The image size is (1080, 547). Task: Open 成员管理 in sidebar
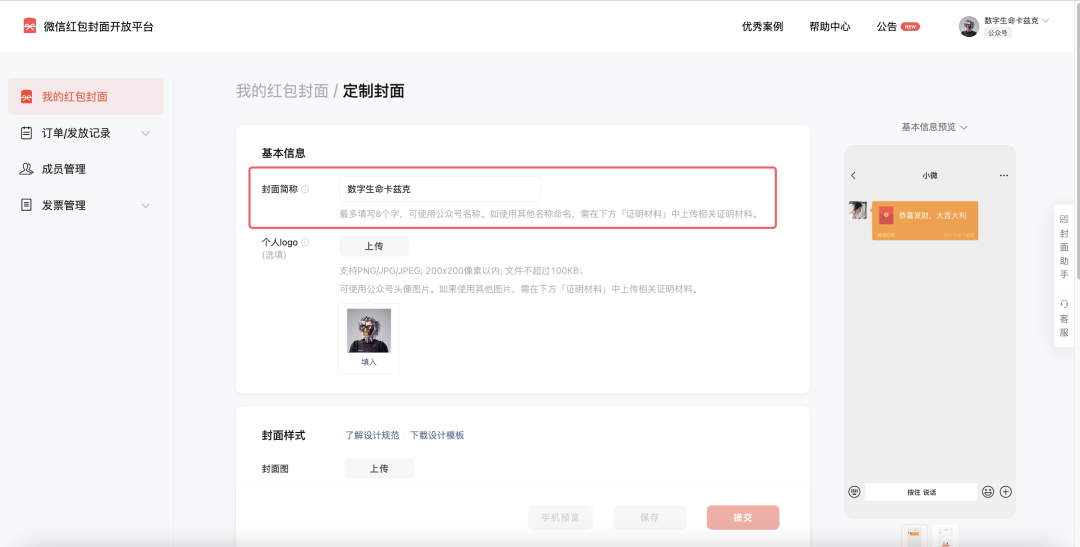click(63, 169)
